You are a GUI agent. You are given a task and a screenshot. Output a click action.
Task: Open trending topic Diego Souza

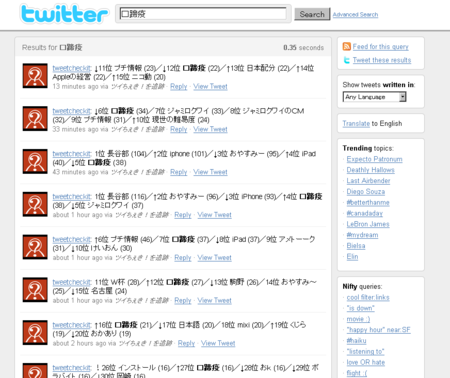366,192
